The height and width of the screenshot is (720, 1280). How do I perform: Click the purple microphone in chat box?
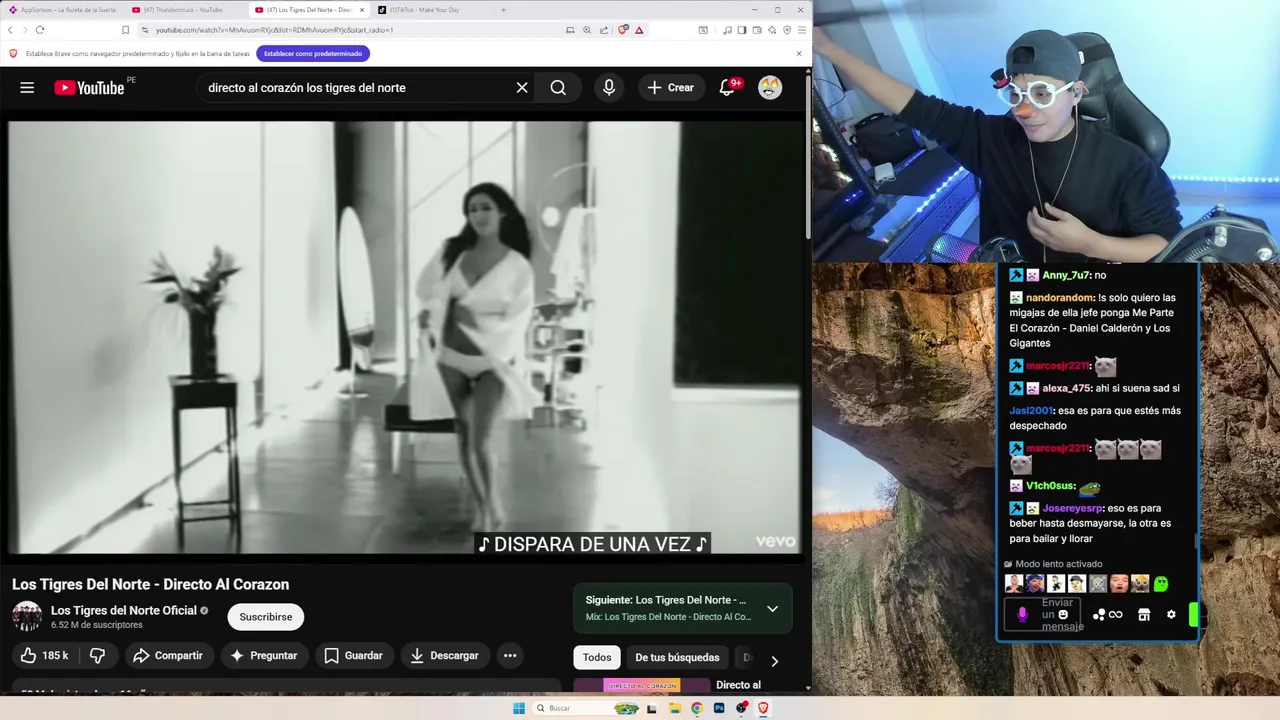click(1022, 615)
